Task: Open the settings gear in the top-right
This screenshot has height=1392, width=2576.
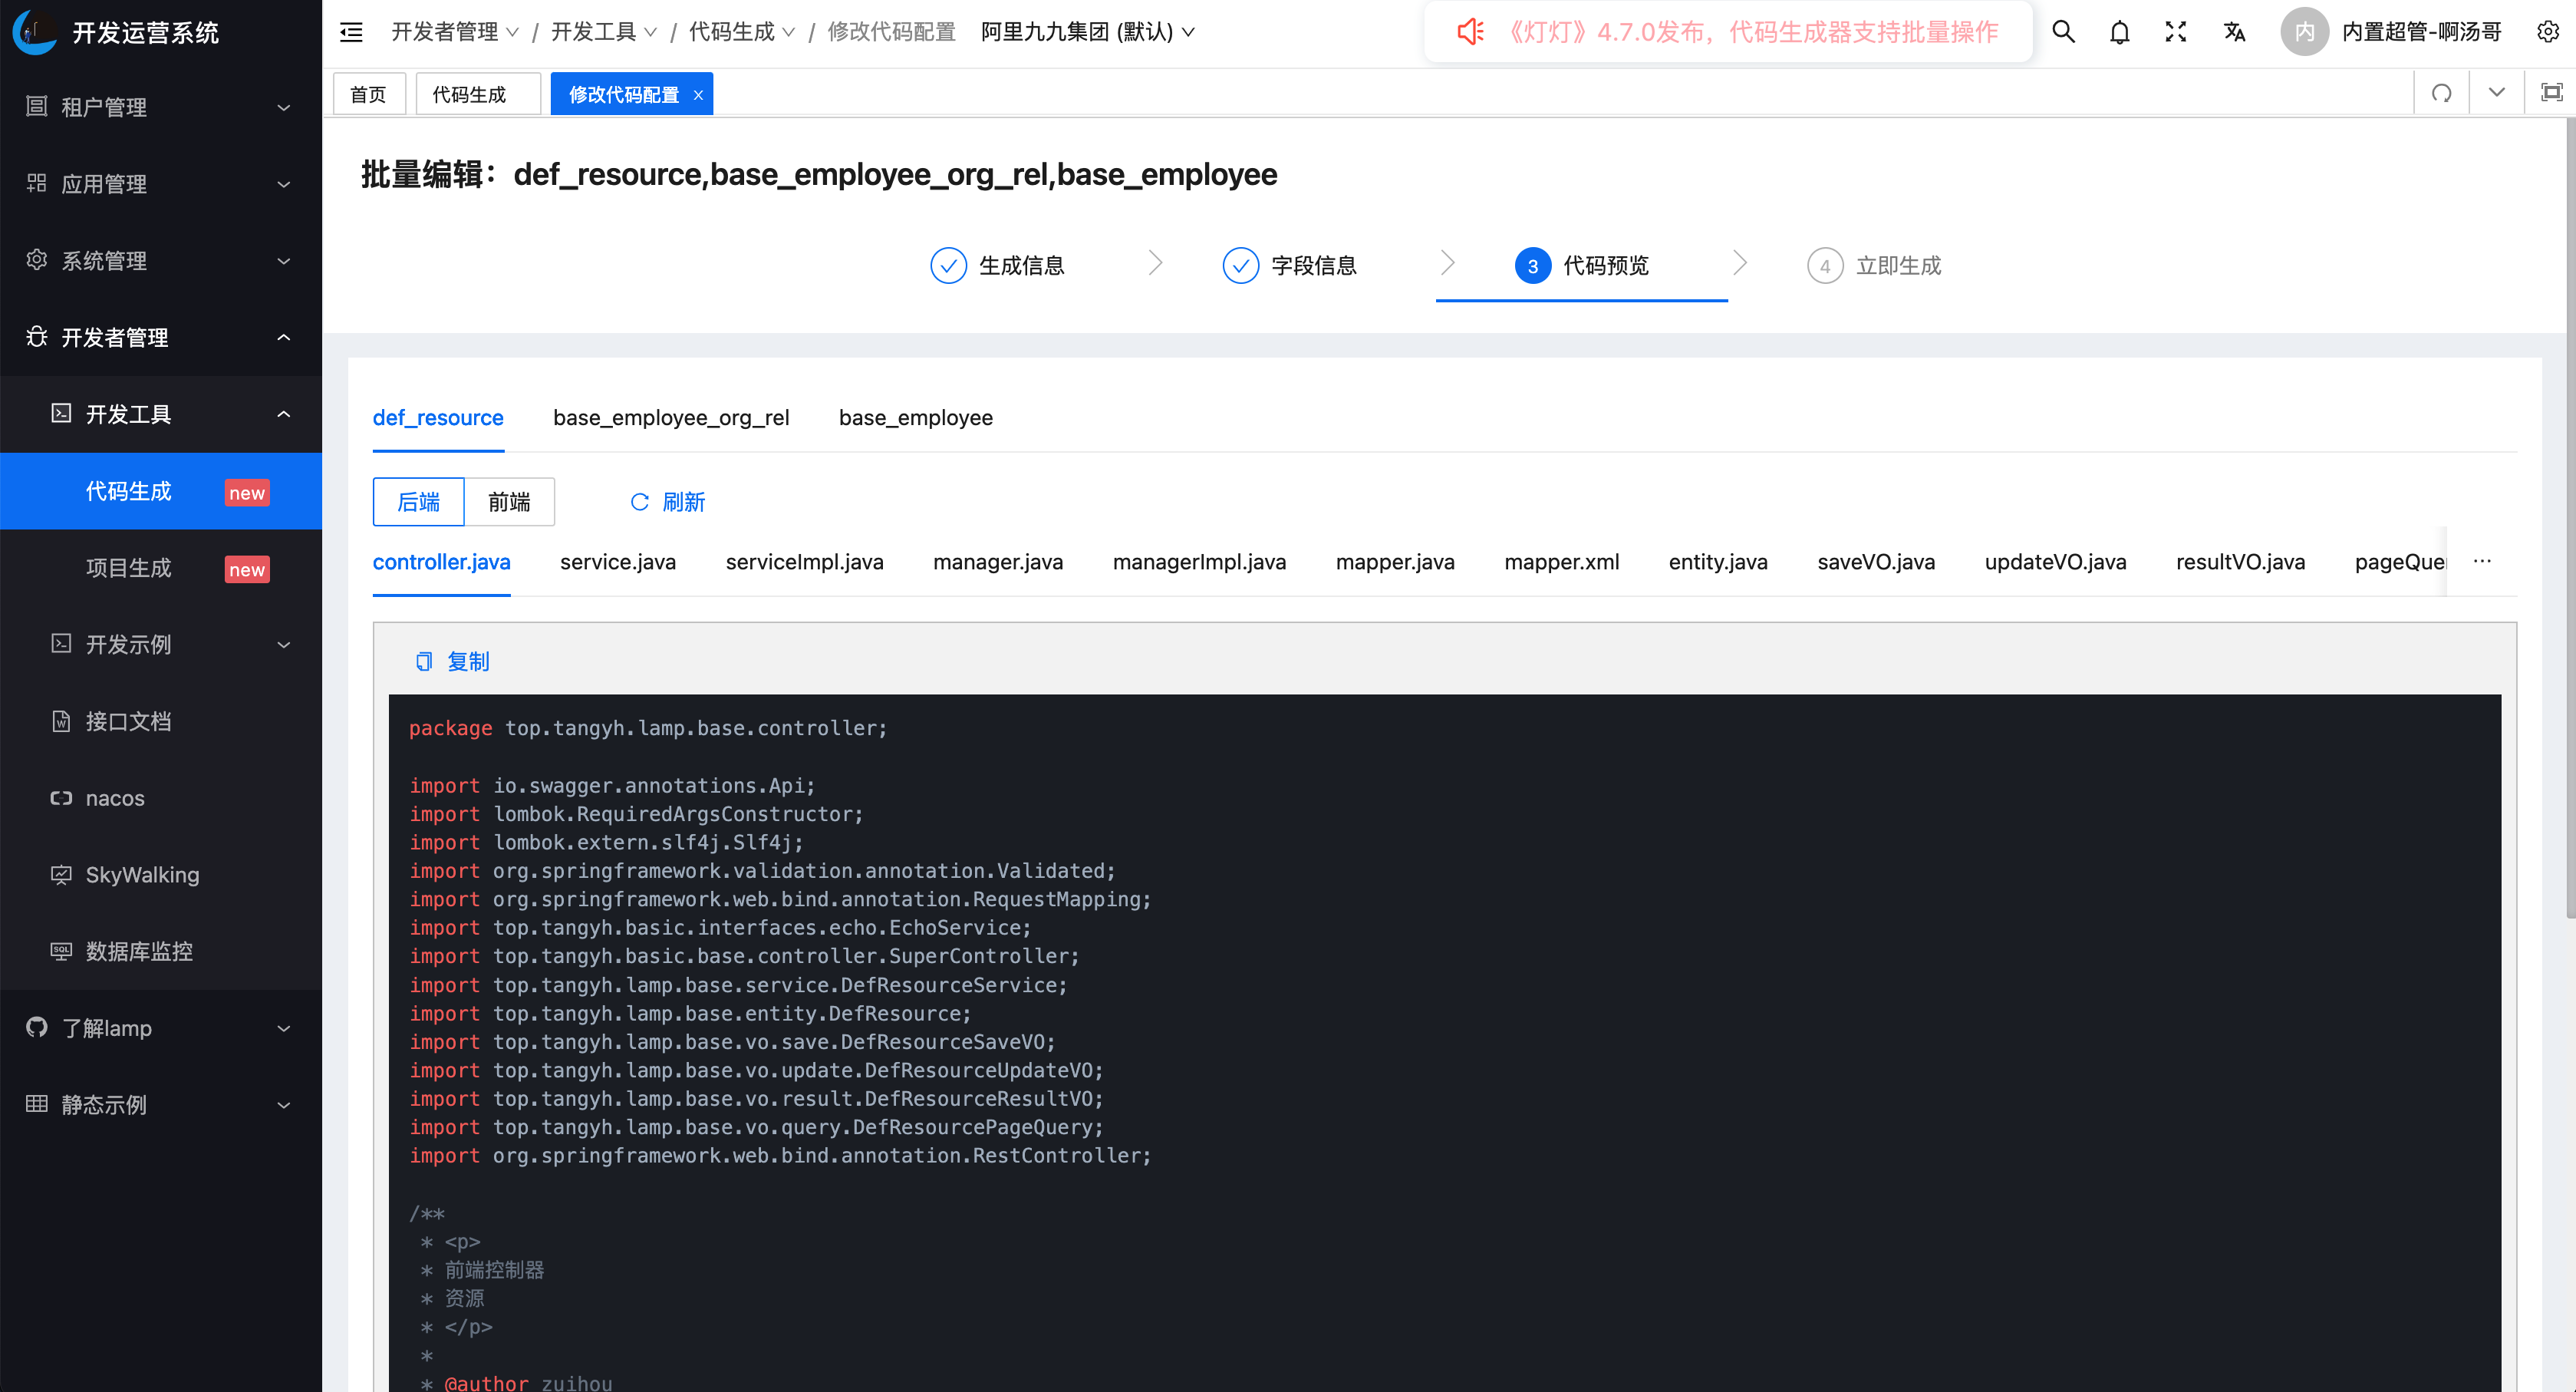Action: [2547, 32]
